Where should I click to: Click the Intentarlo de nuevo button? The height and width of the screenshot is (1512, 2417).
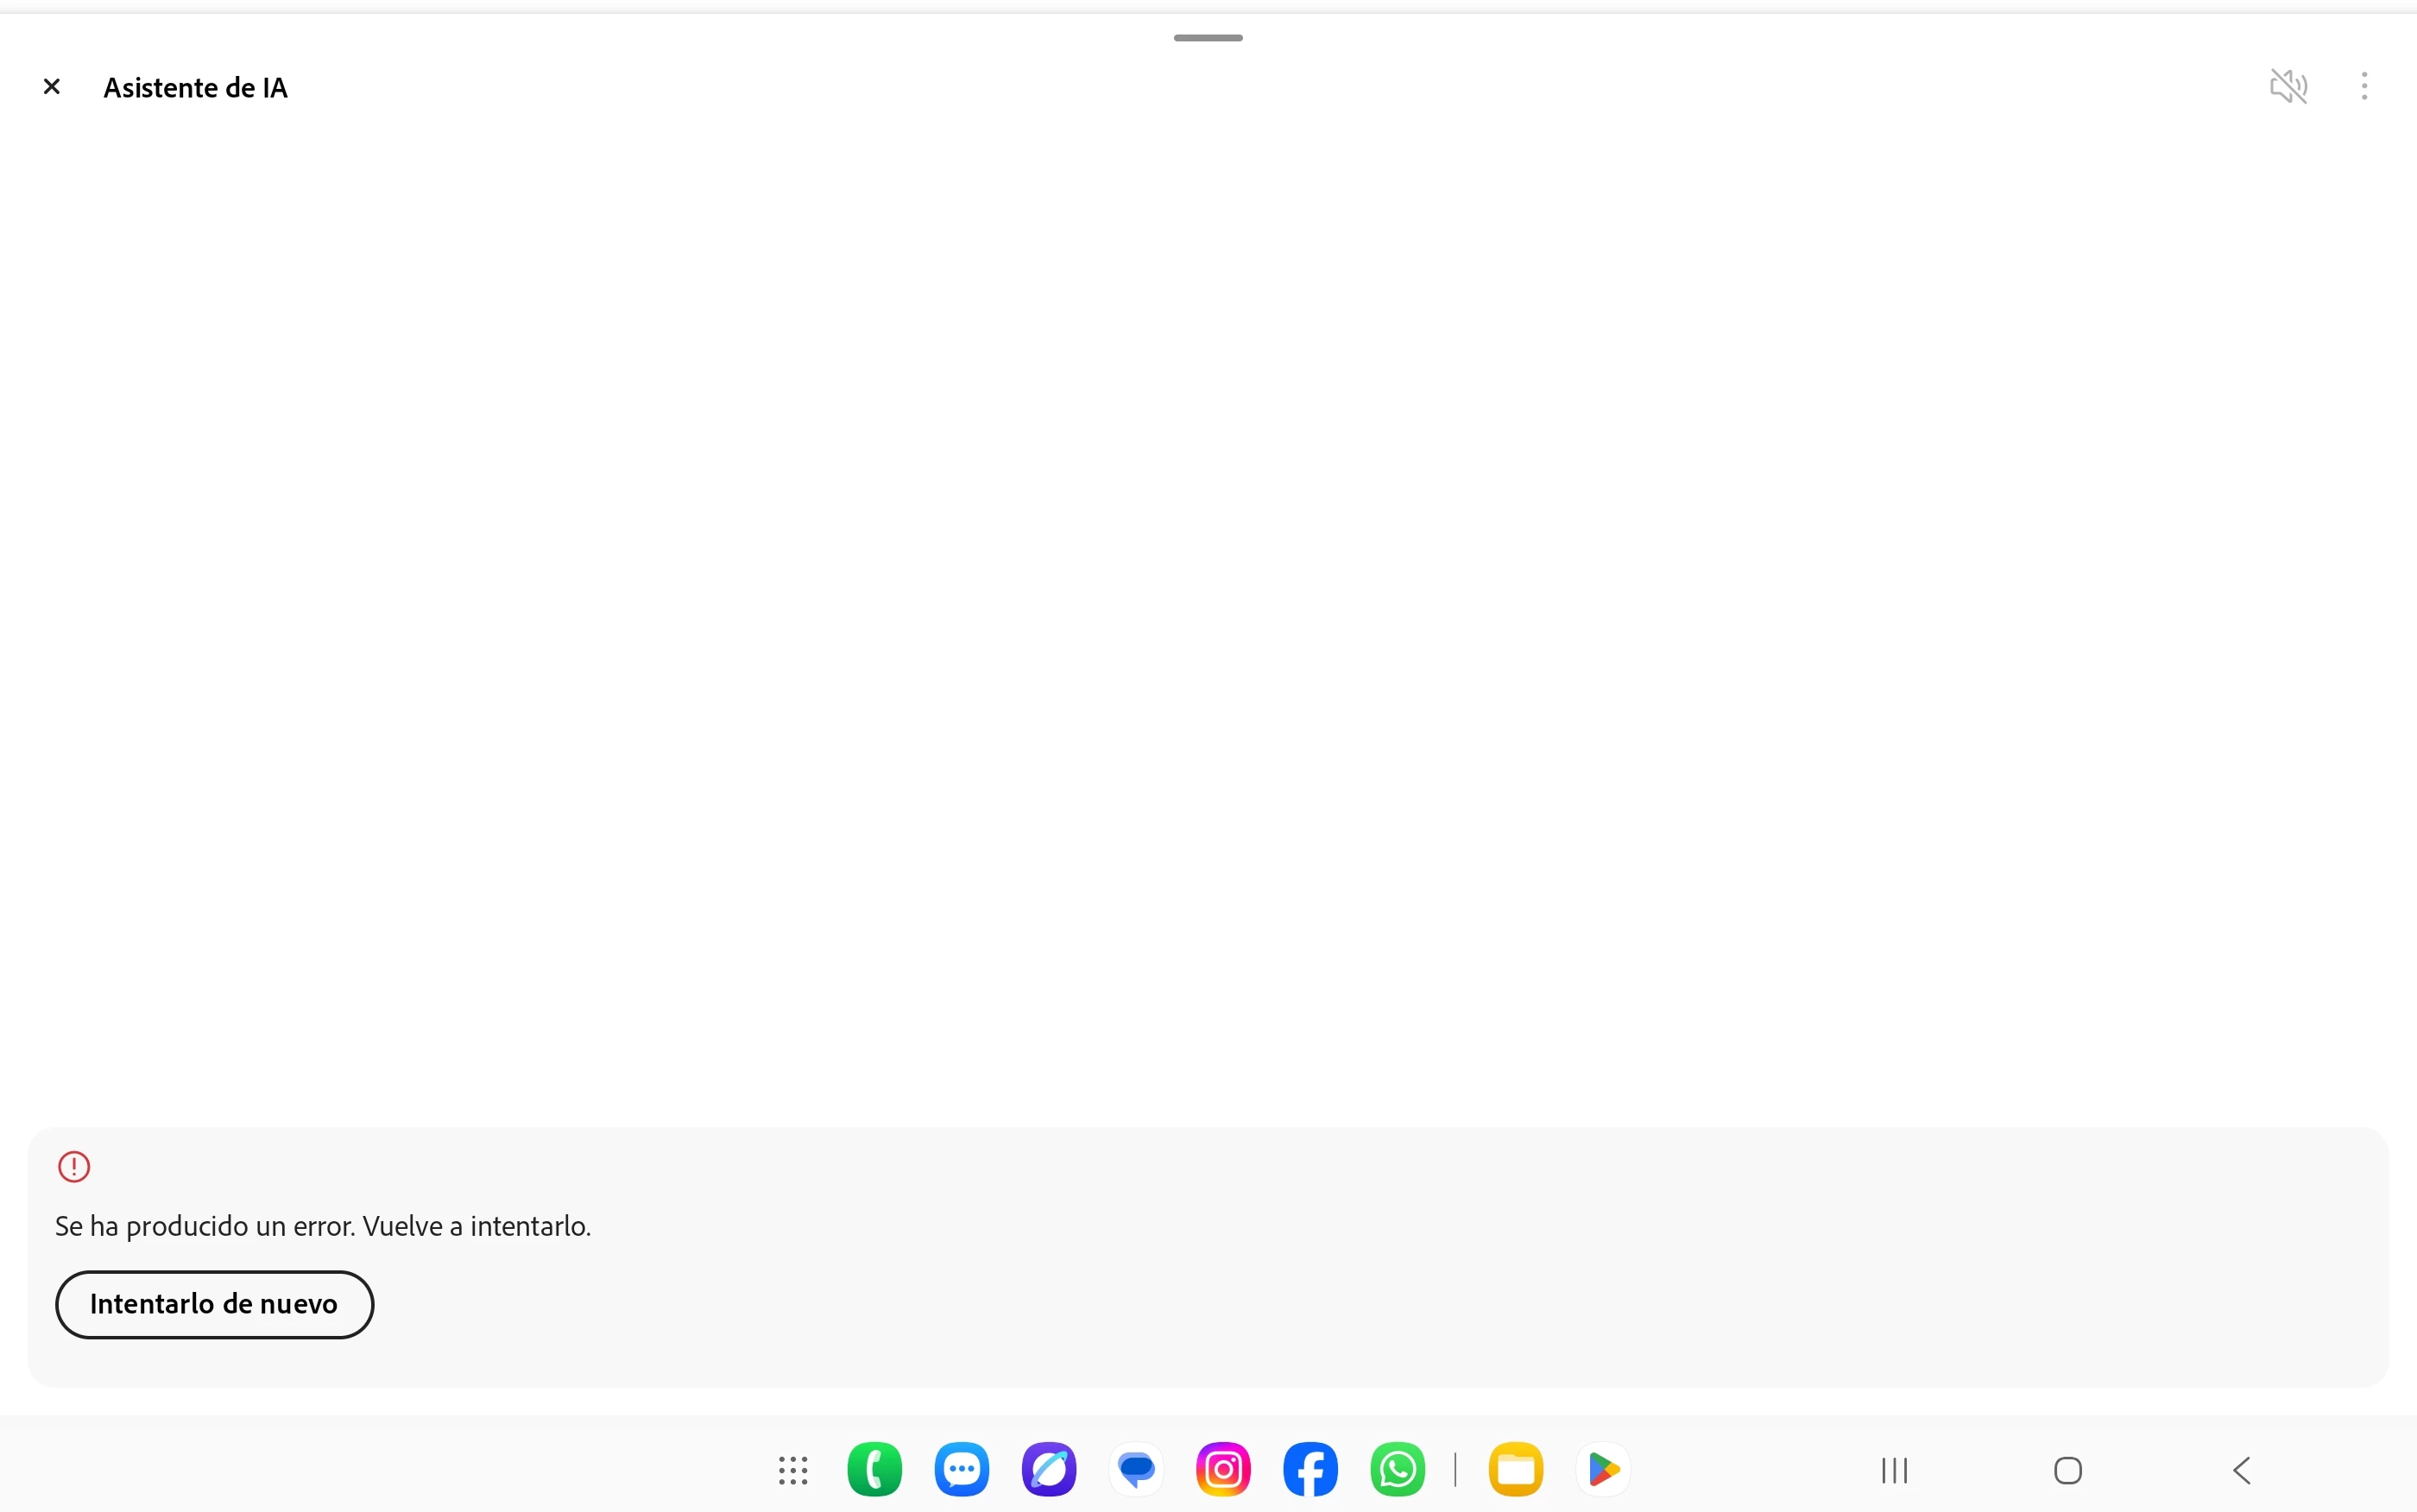click(x=214, y=1304)
